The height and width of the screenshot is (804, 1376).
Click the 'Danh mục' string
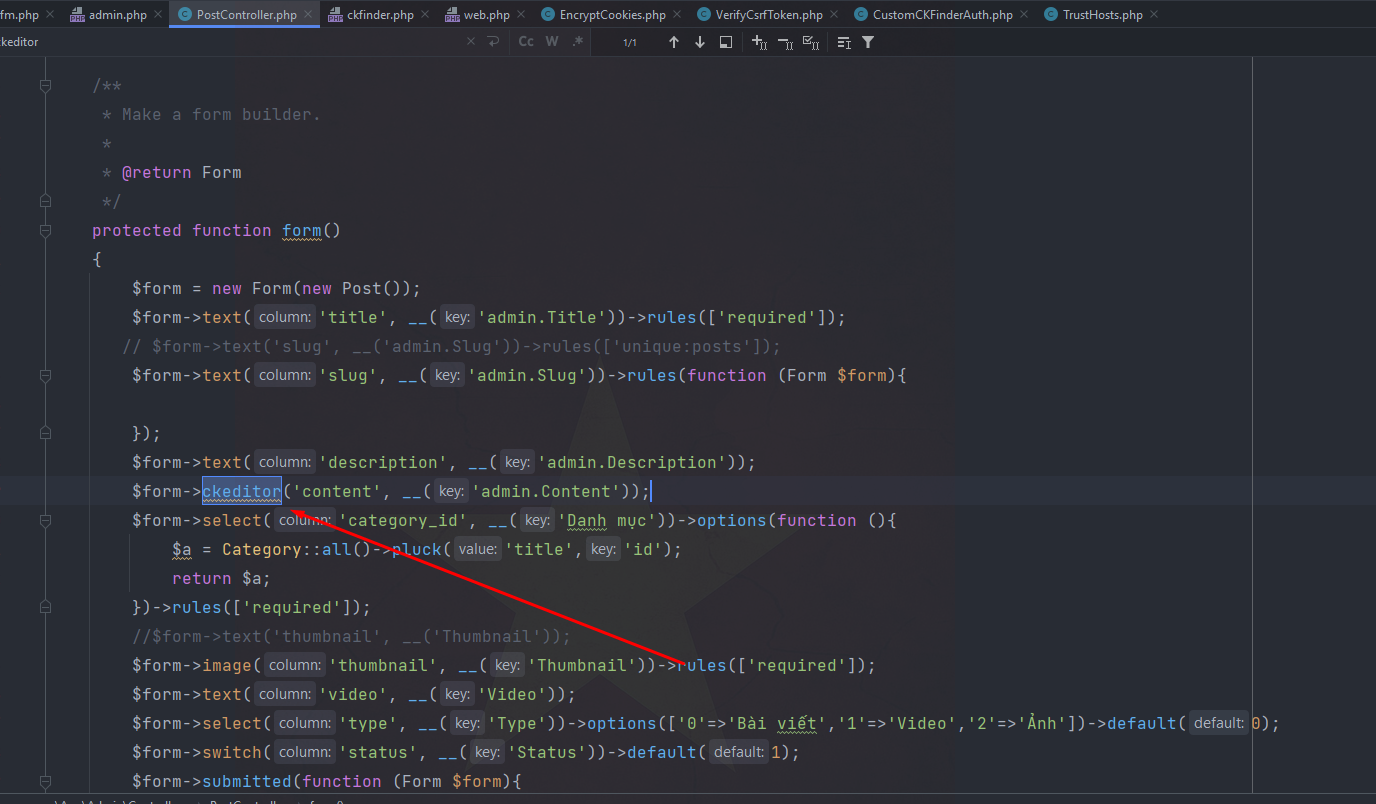[x=608, y=520]
